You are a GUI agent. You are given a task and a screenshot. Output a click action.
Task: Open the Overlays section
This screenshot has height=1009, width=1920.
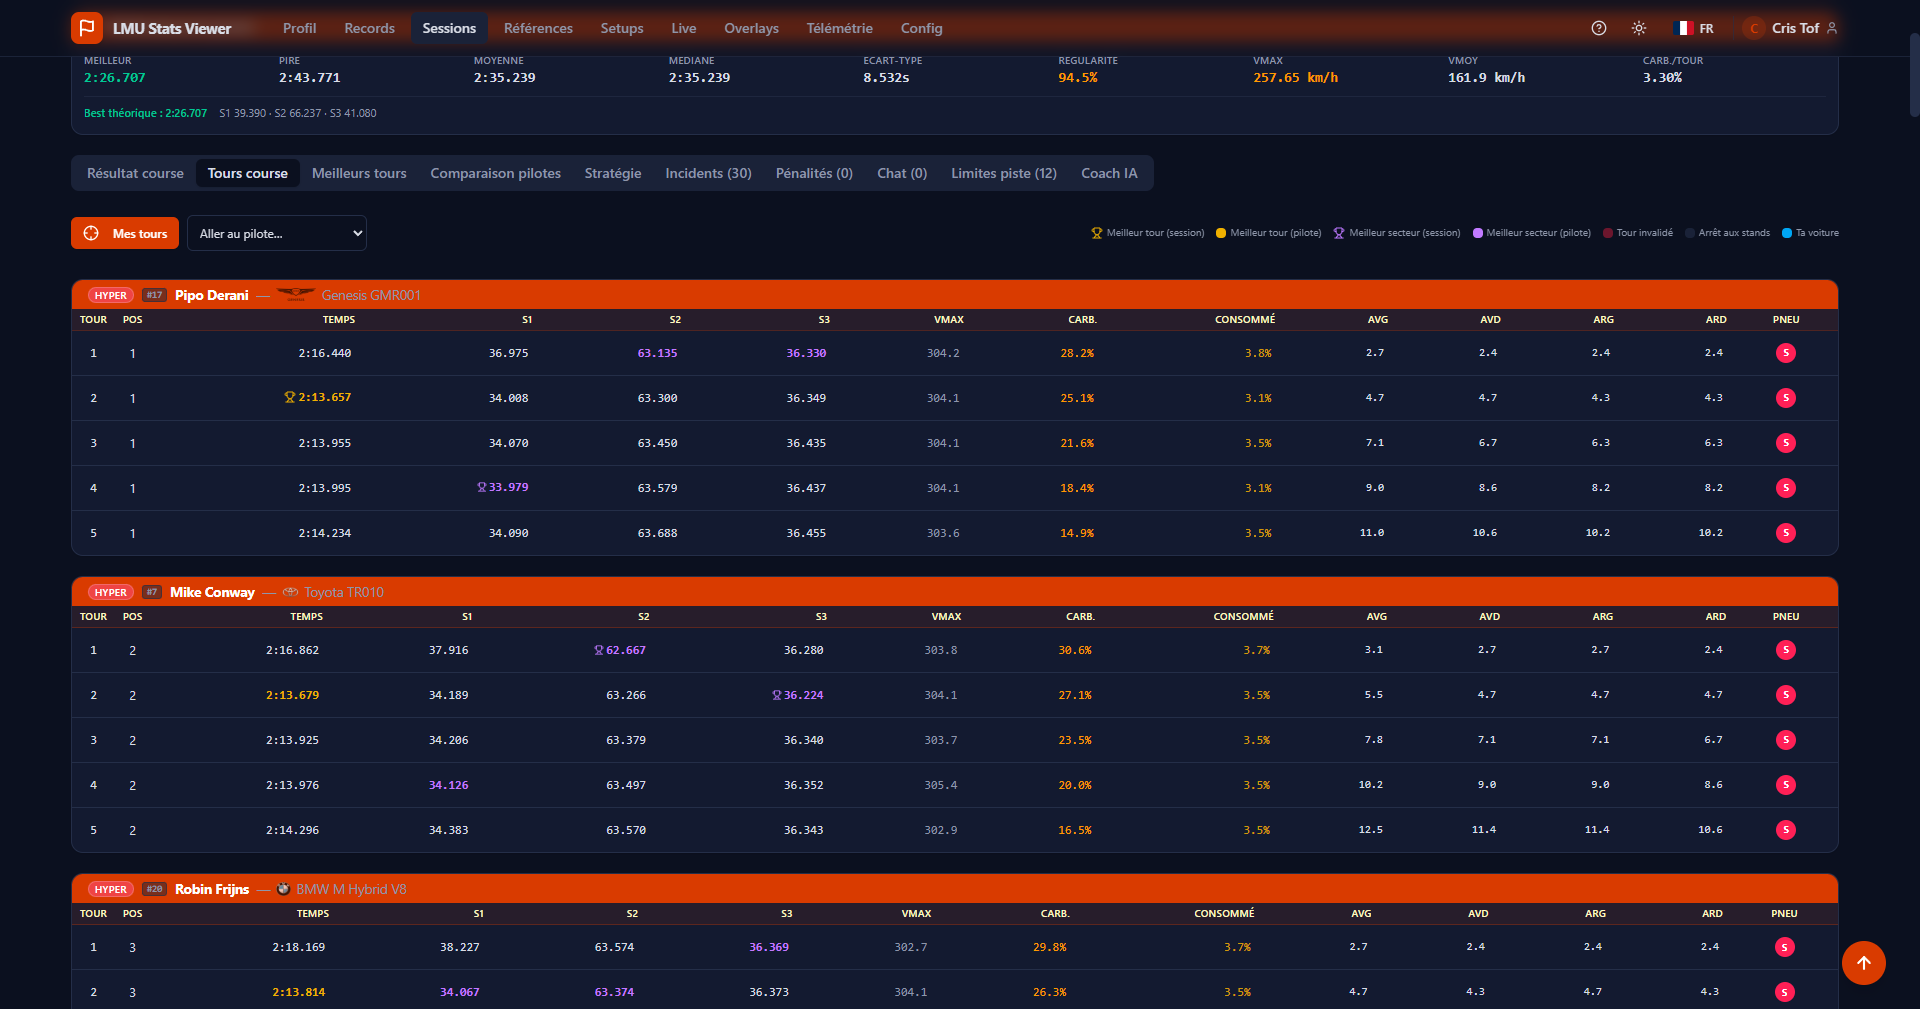coord(751,28)
